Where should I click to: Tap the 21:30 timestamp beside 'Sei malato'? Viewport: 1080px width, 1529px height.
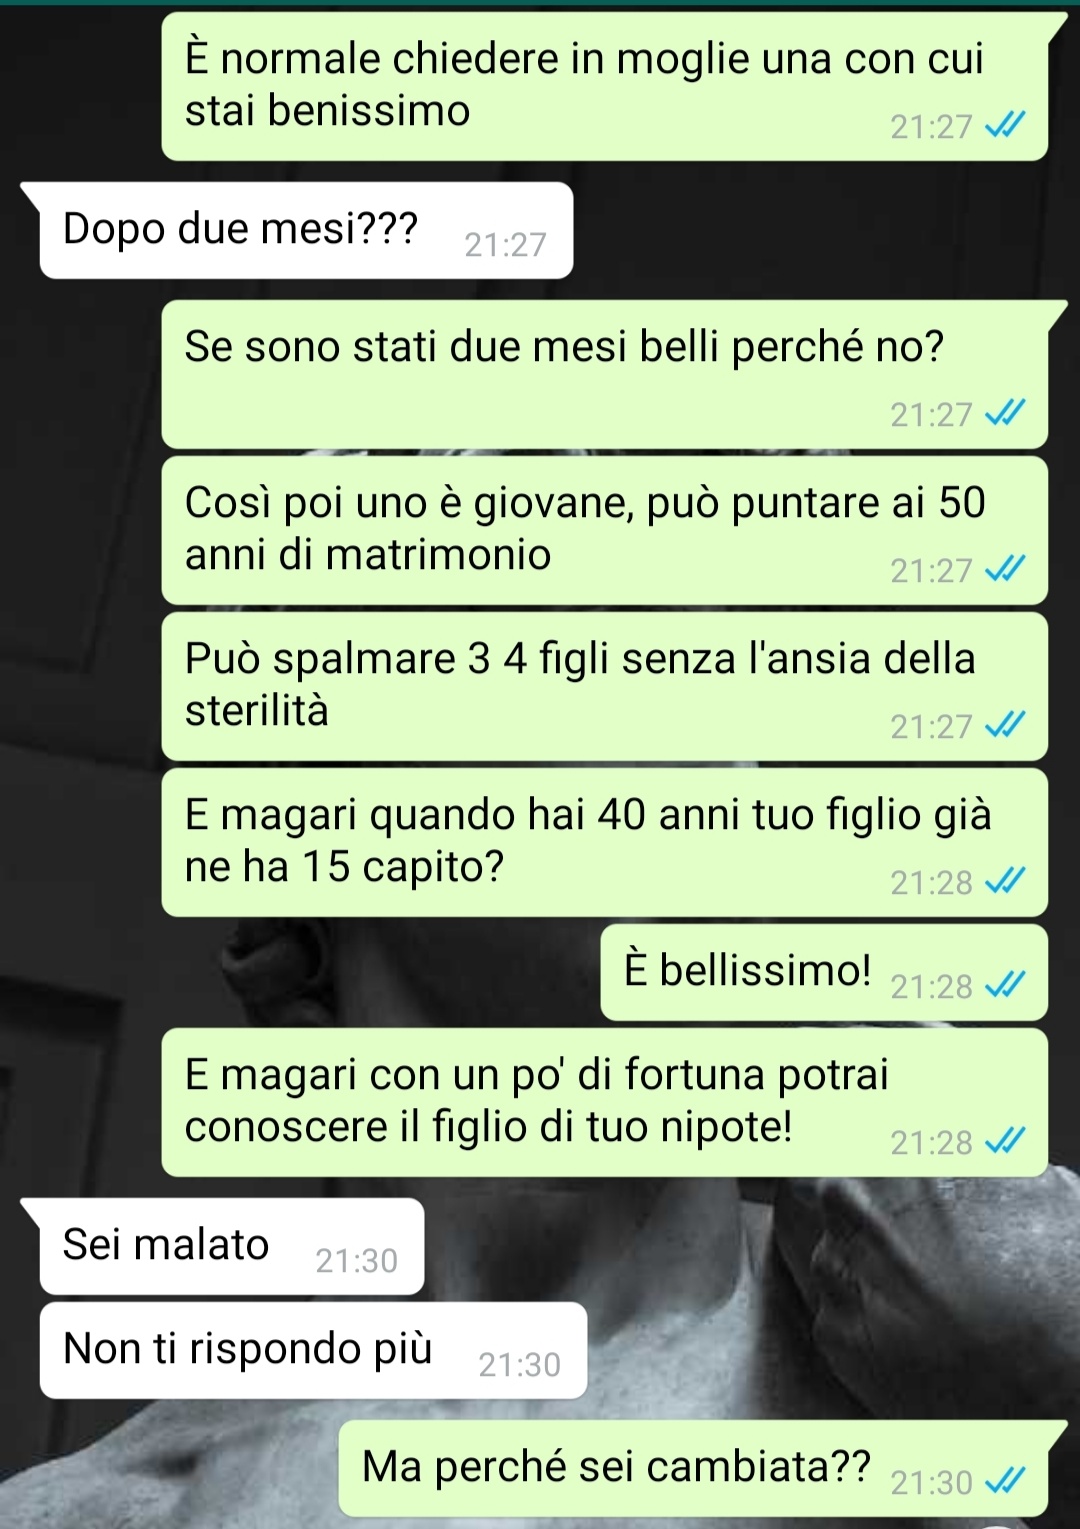357,1261
